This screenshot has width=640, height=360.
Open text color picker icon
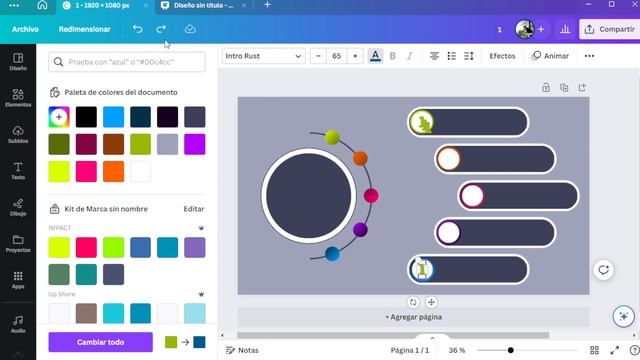point(376,56)
